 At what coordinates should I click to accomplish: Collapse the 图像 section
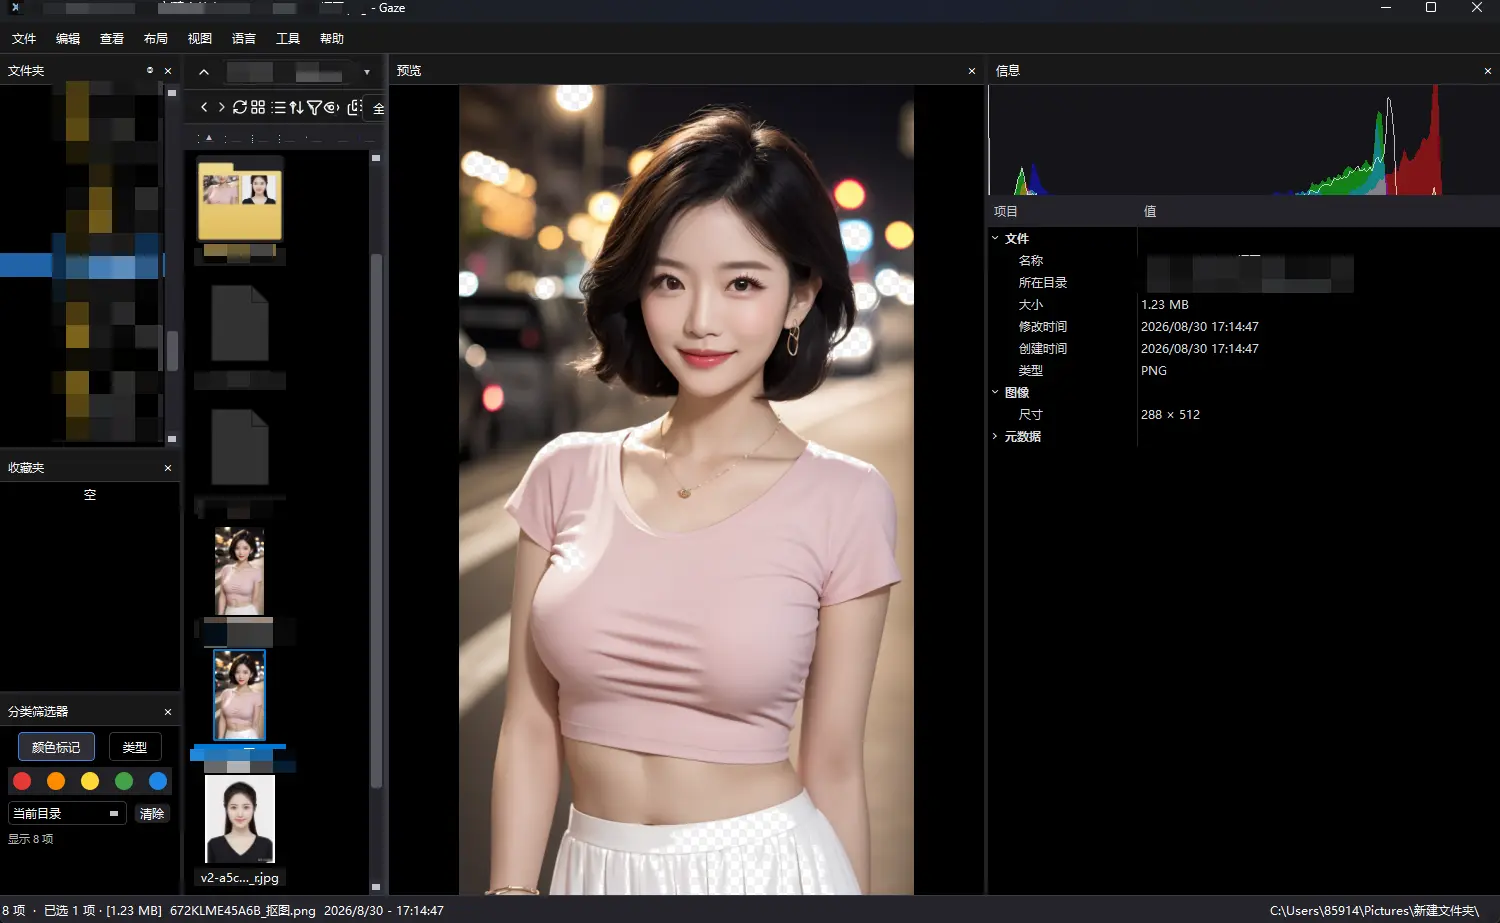pyautogui.click(x=995, y=392)
